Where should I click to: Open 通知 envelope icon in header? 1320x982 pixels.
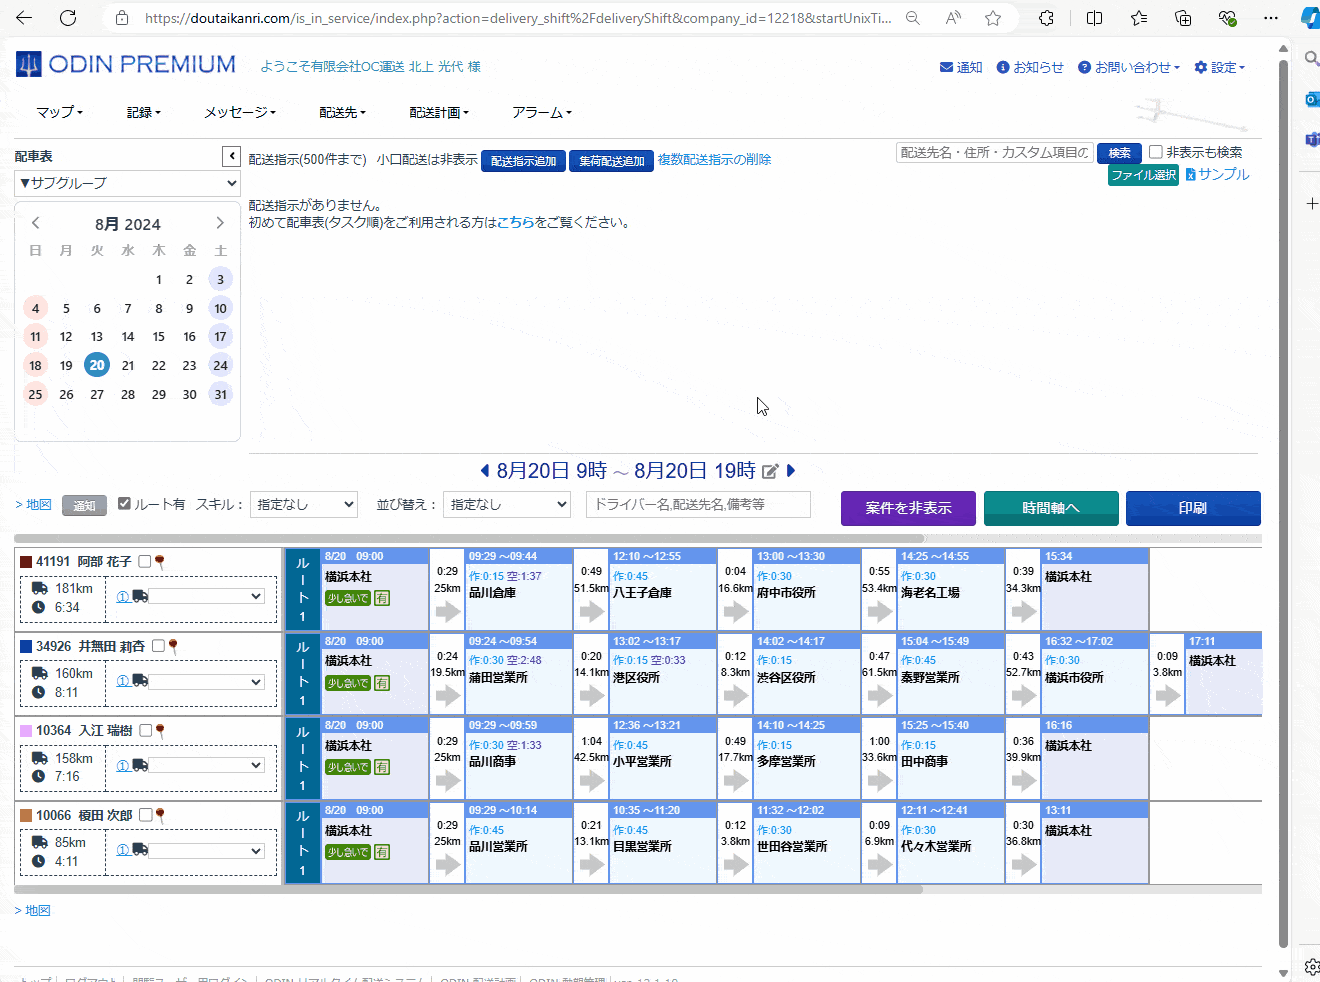coord(946,67)
